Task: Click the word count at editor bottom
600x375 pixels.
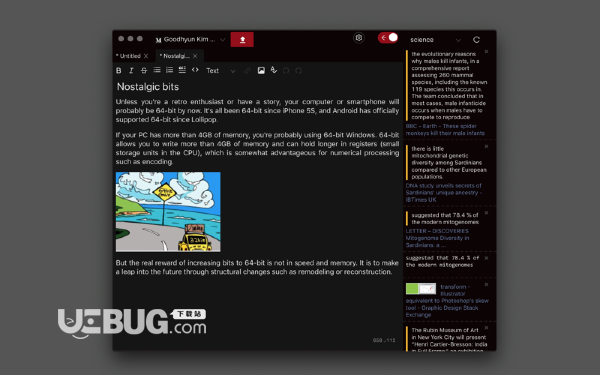Action: pos(384,340)
